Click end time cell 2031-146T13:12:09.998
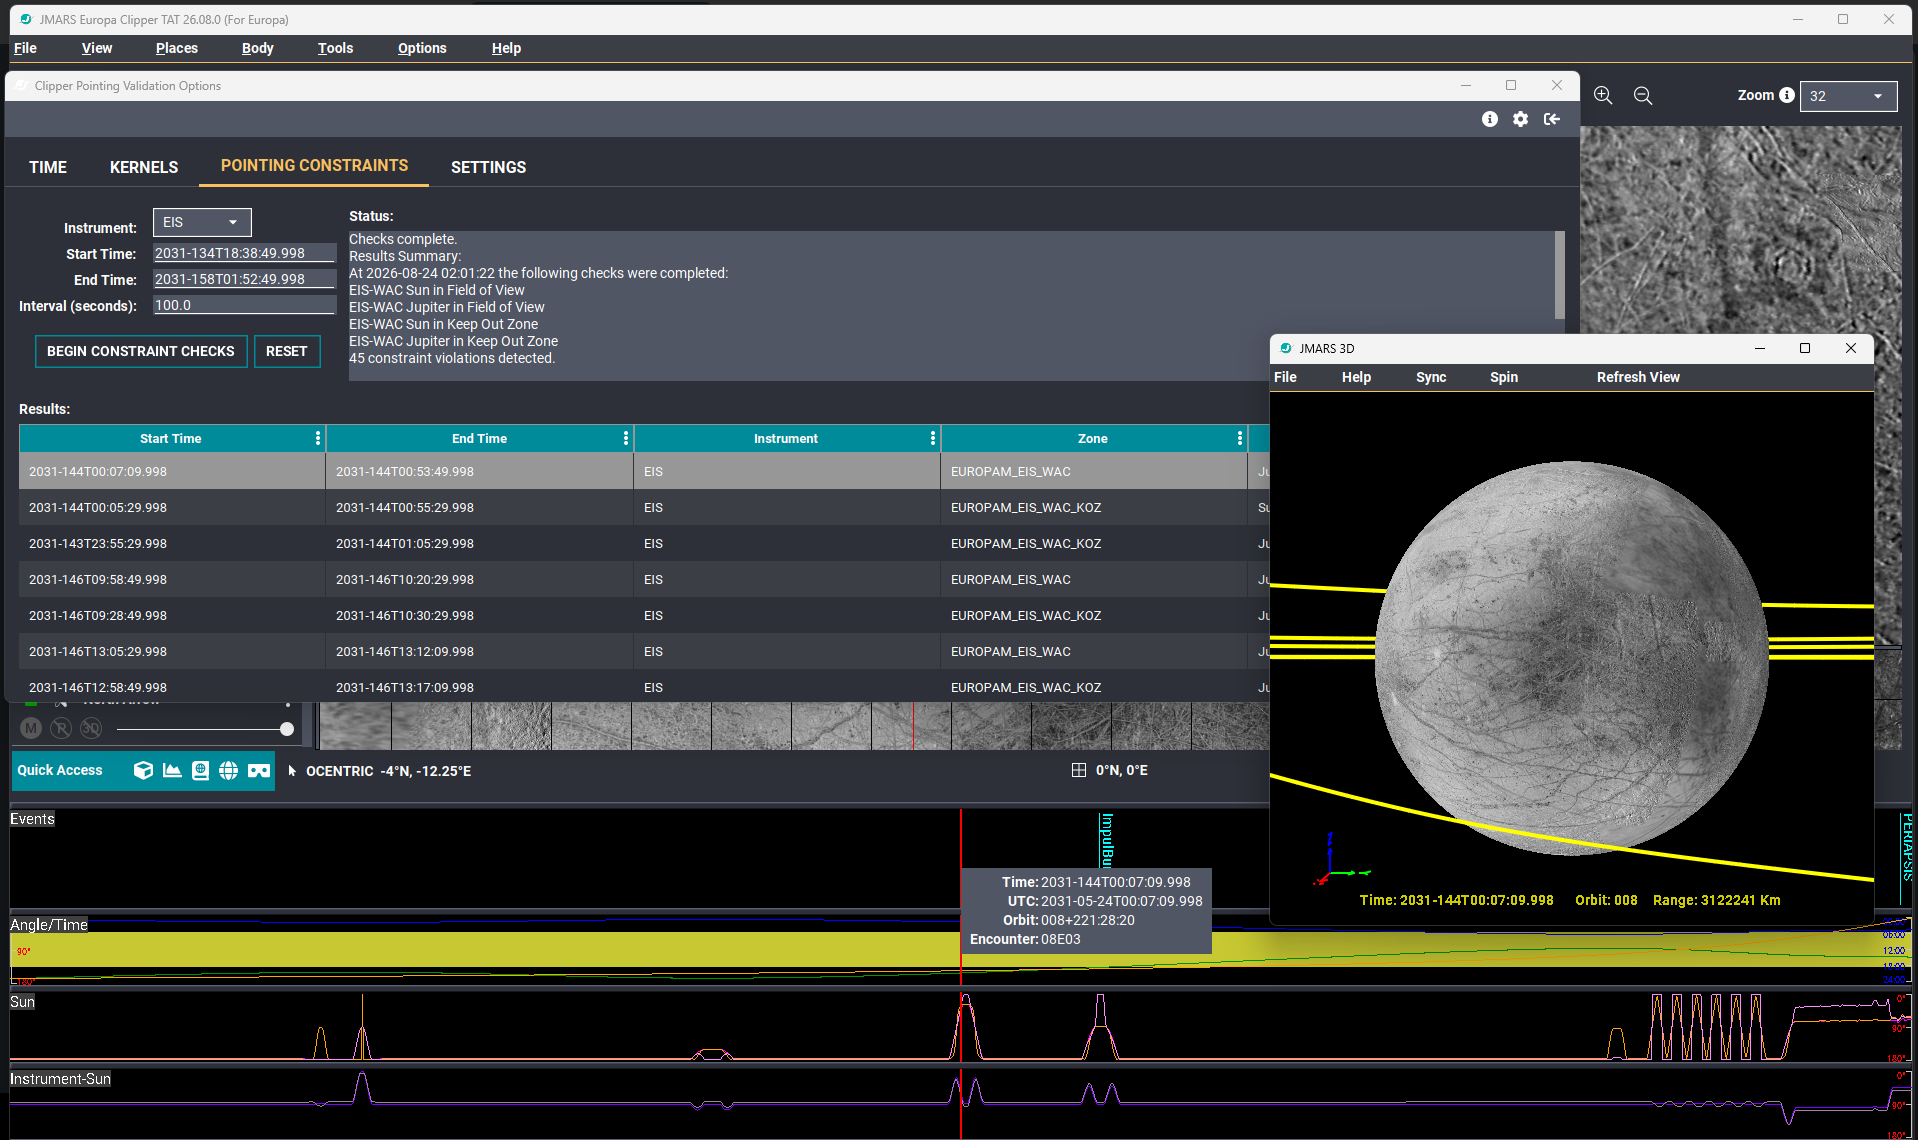The image size is (1918, 1140). (x=480, y=651)
